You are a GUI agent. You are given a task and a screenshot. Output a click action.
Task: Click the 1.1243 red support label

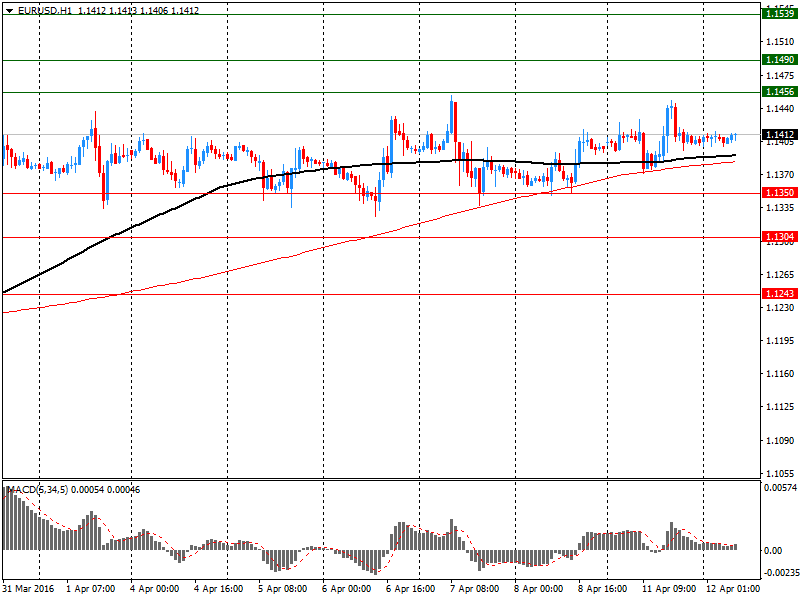[x=780, y=293]
